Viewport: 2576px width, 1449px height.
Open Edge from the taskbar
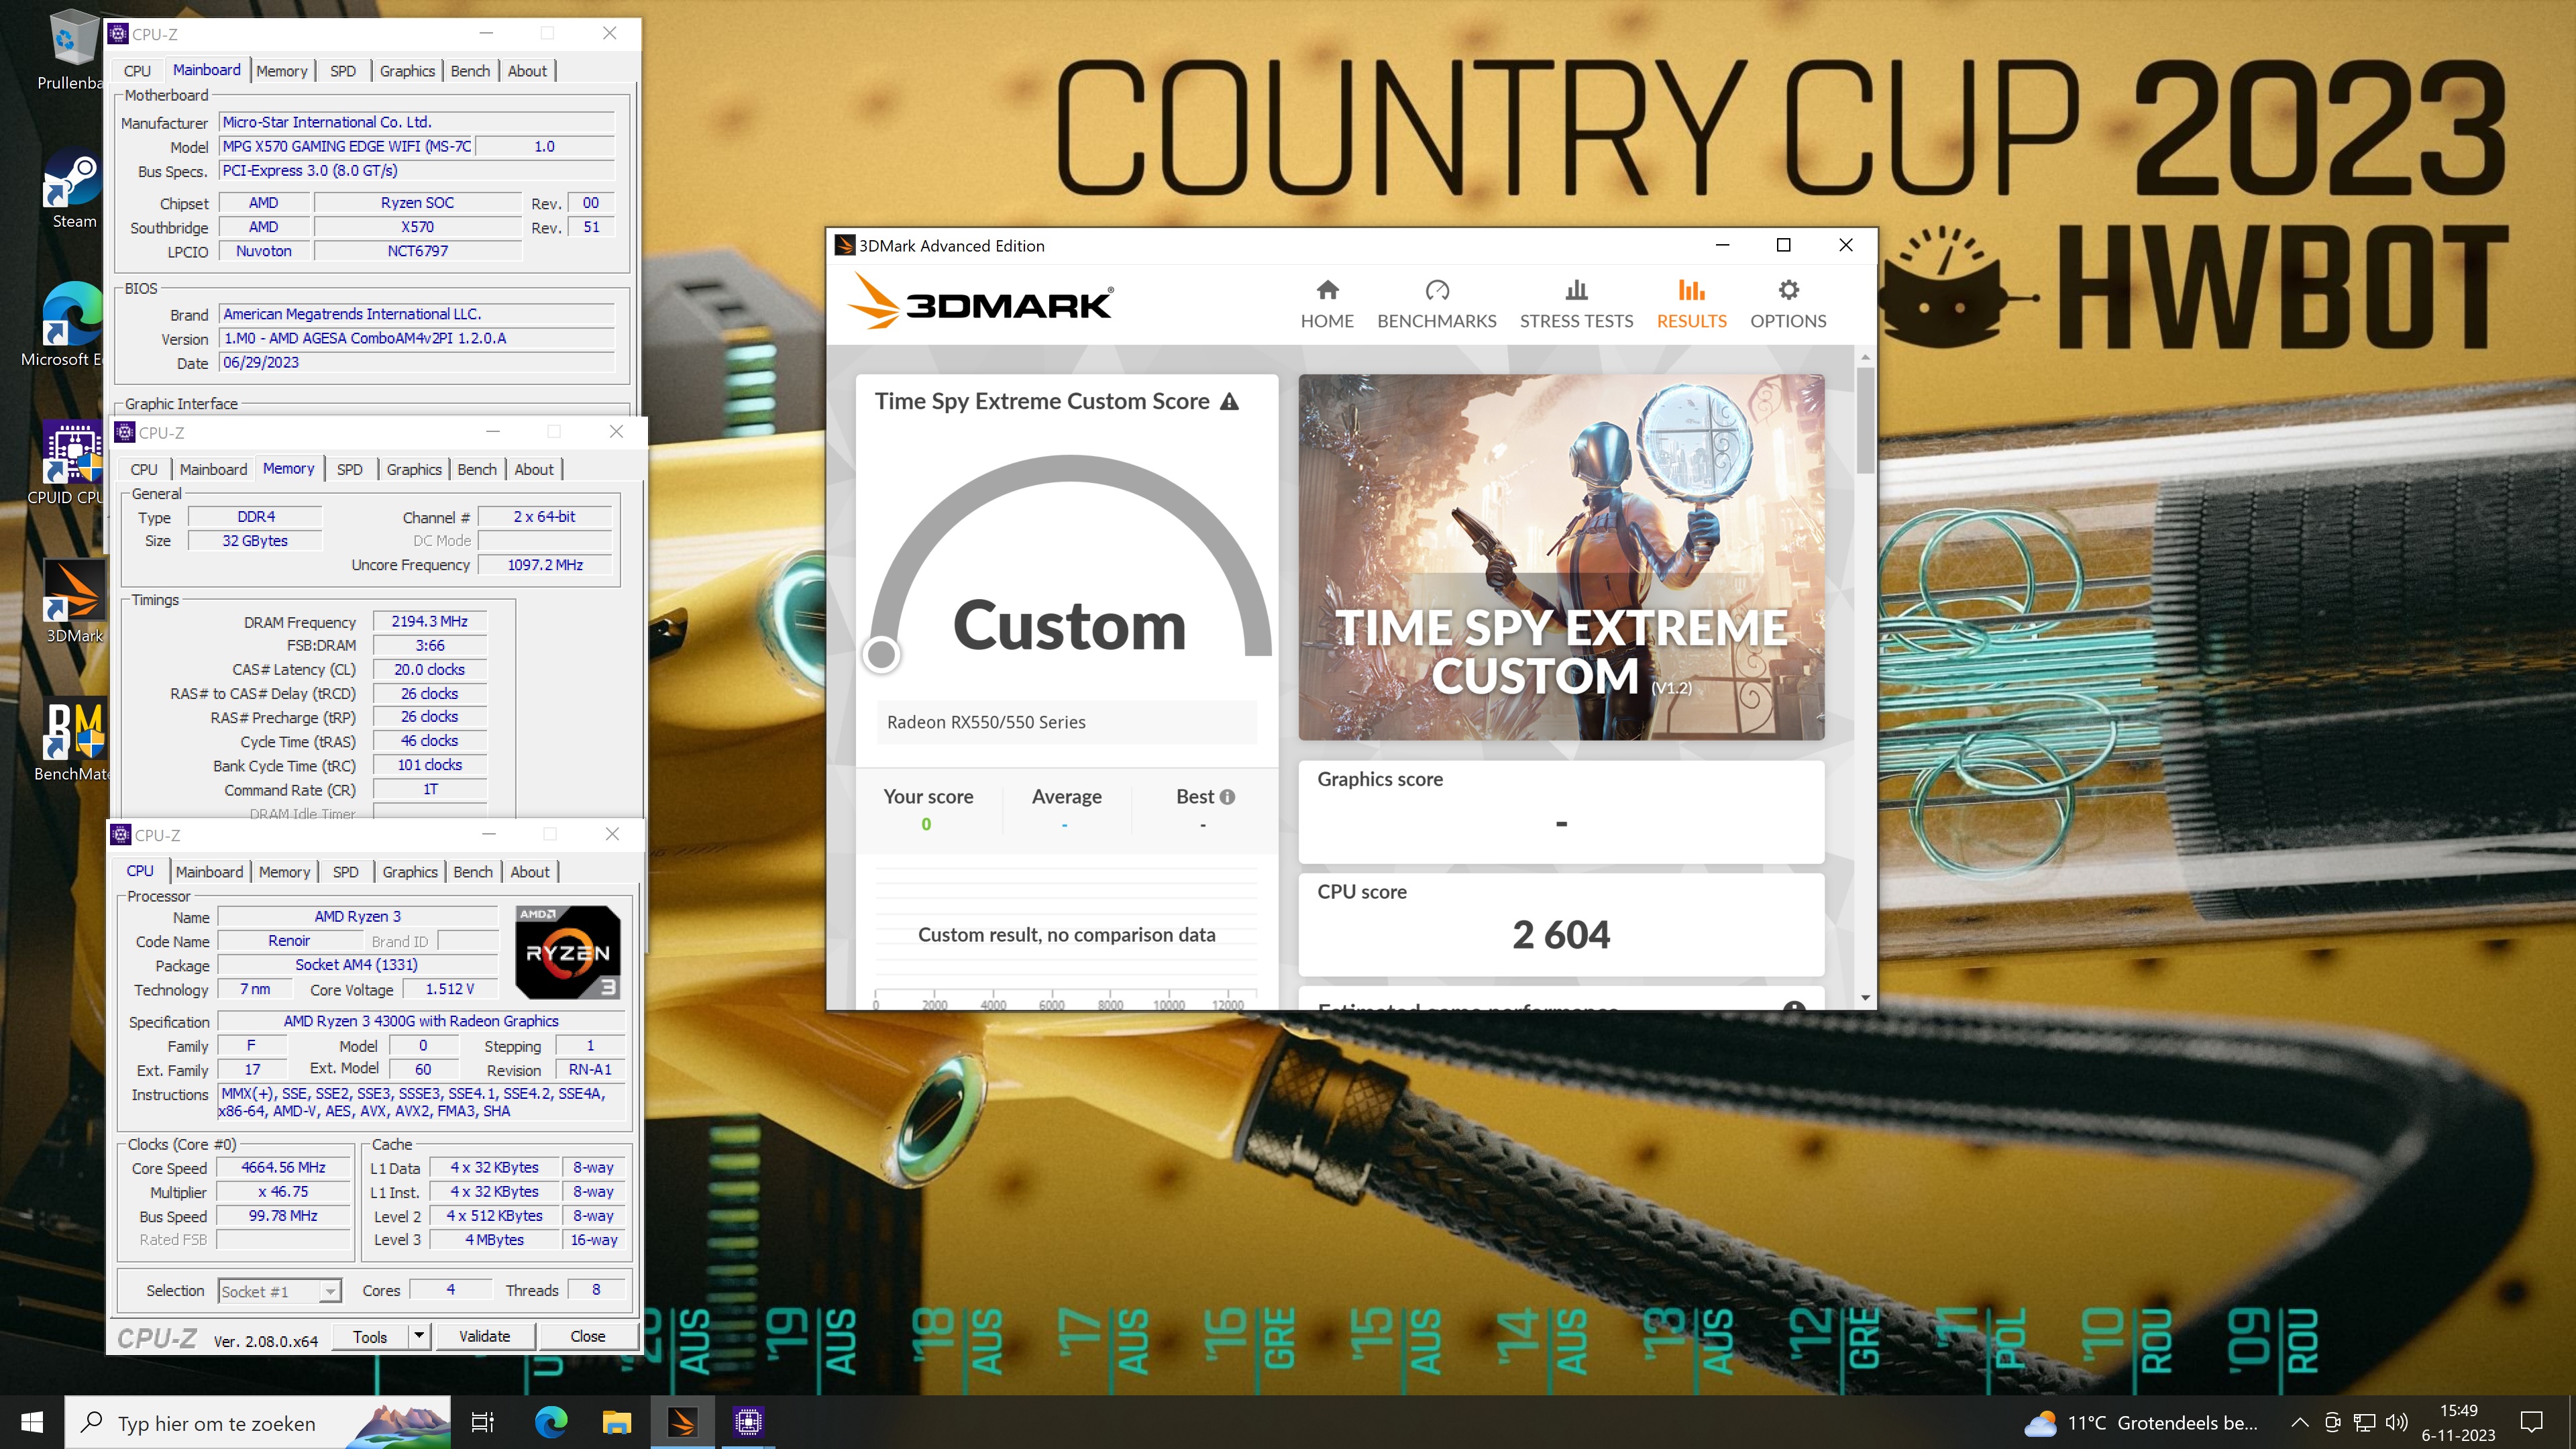tap(551, 1422)
